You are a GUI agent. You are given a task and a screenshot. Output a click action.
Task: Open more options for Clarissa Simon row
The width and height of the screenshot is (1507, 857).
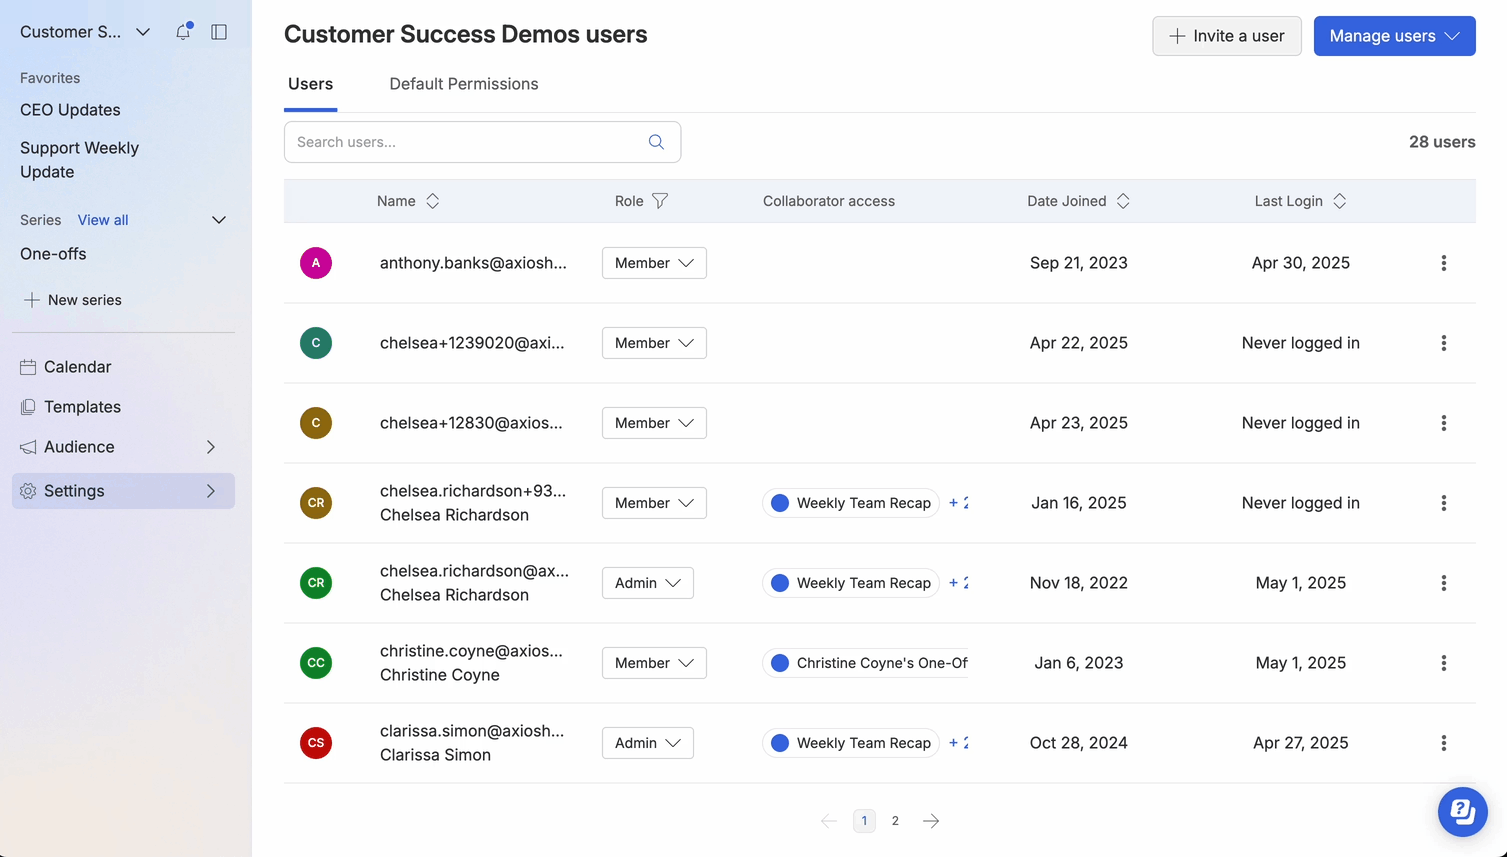(x=1443, y=743)
